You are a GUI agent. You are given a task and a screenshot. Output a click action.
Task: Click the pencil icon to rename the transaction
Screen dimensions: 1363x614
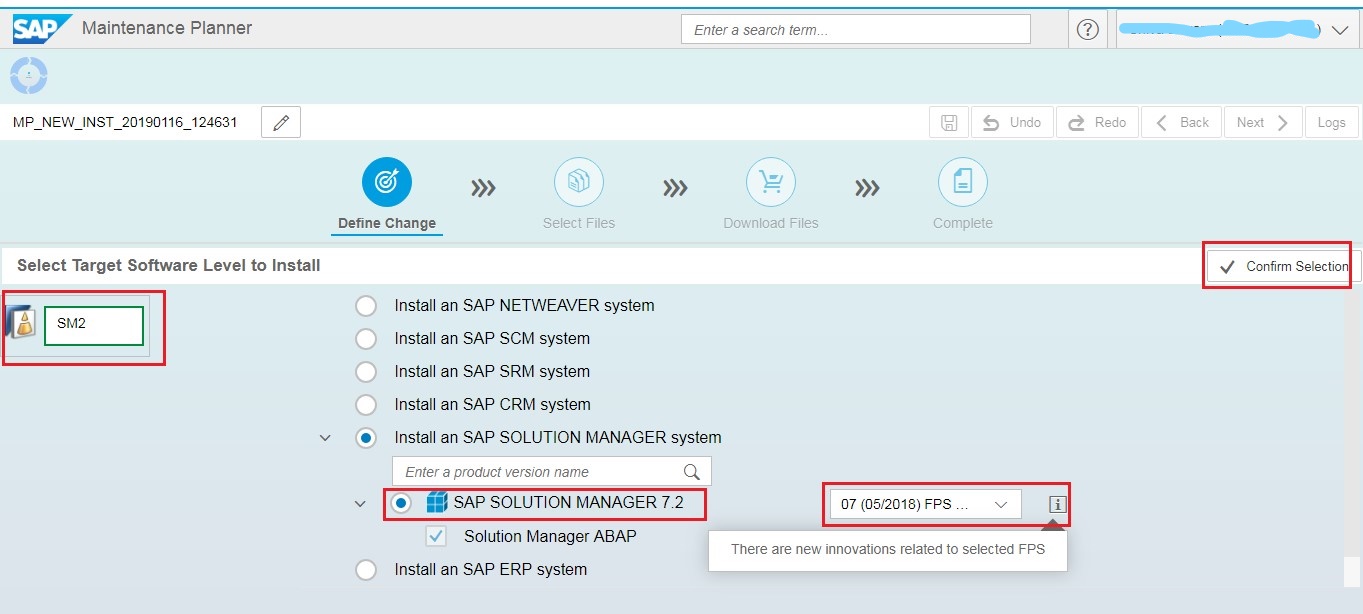(x=279, y=121)
